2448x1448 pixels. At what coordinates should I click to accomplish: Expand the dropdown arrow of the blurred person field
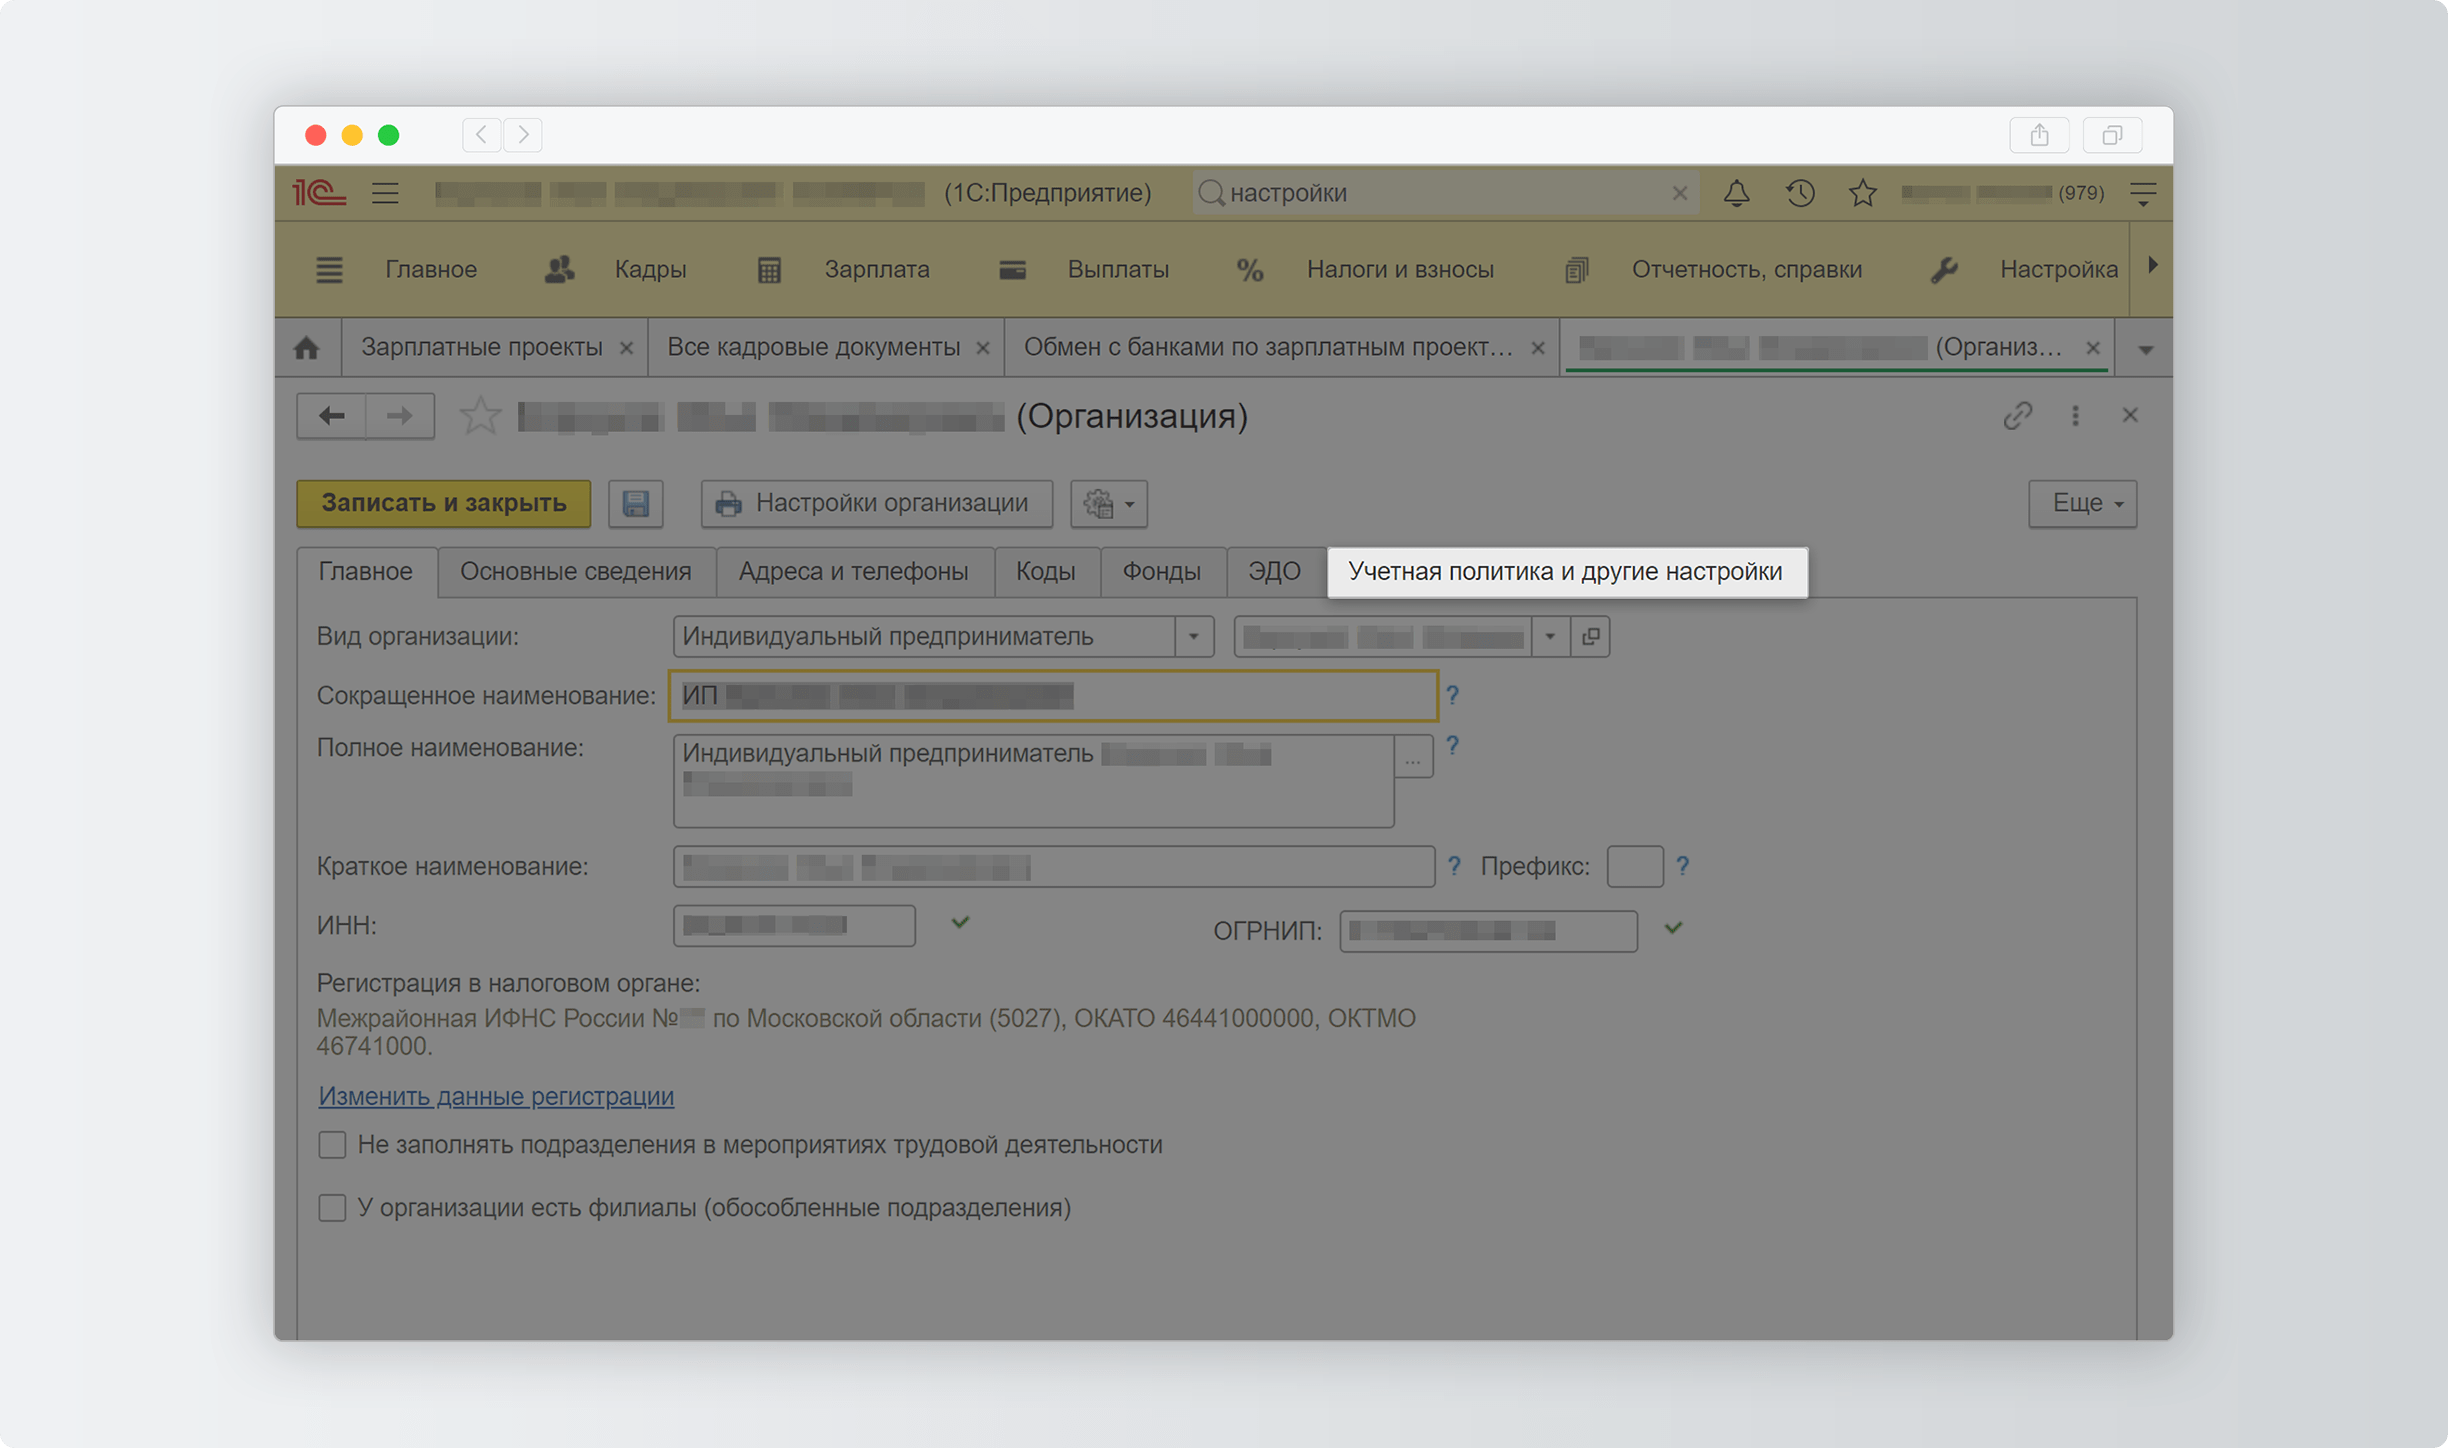coord(1550,636)
